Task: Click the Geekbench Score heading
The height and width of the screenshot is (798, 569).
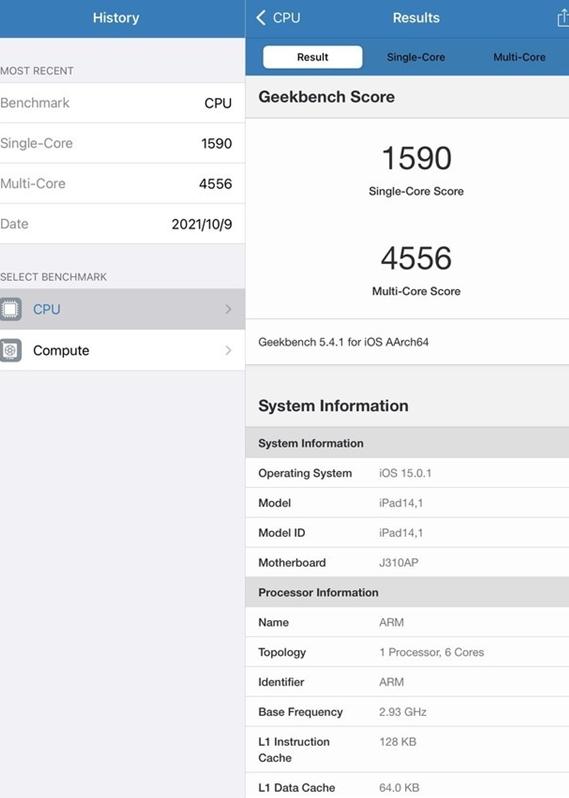Action: click(326, 97)
